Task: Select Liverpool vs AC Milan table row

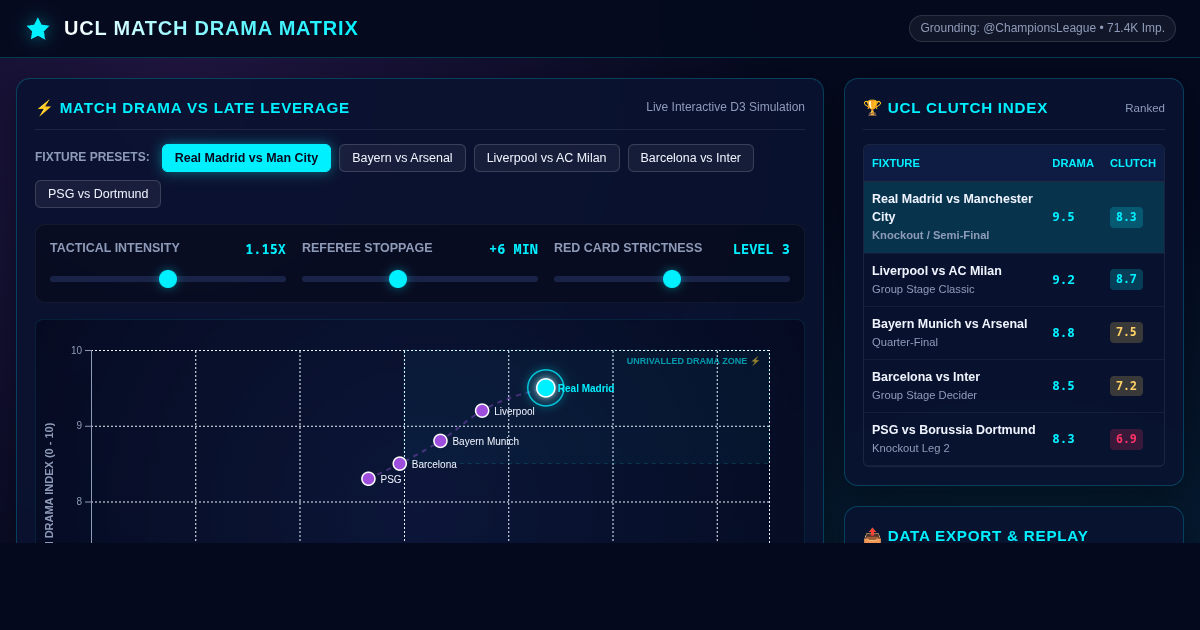Action: pos(1014,280)
